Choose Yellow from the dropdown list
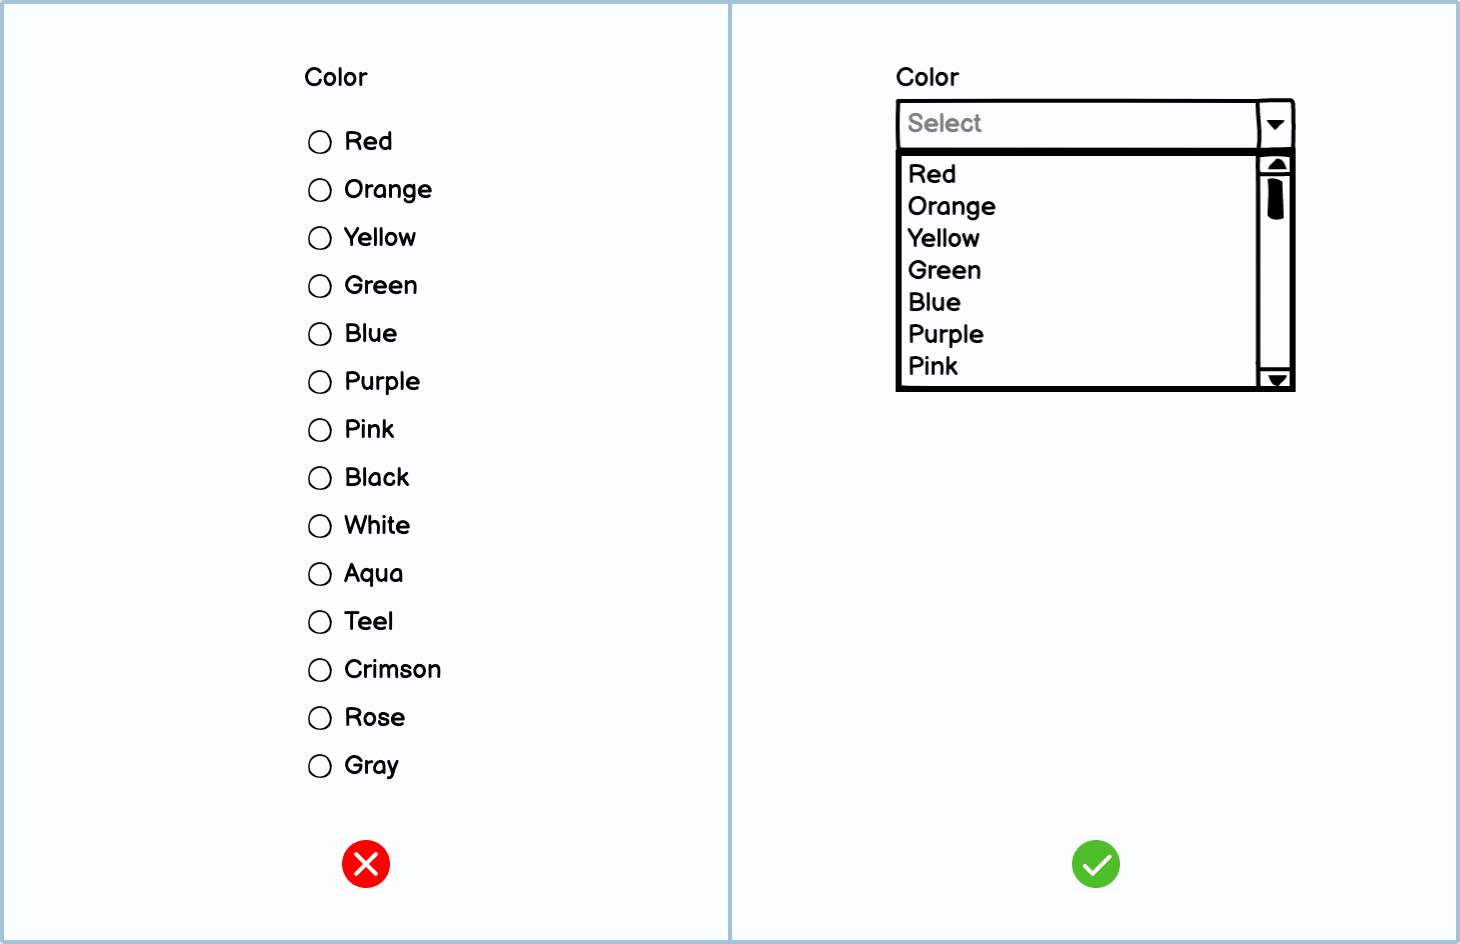The height and width of the screenshot is (944, 1460). pos(944,238)
